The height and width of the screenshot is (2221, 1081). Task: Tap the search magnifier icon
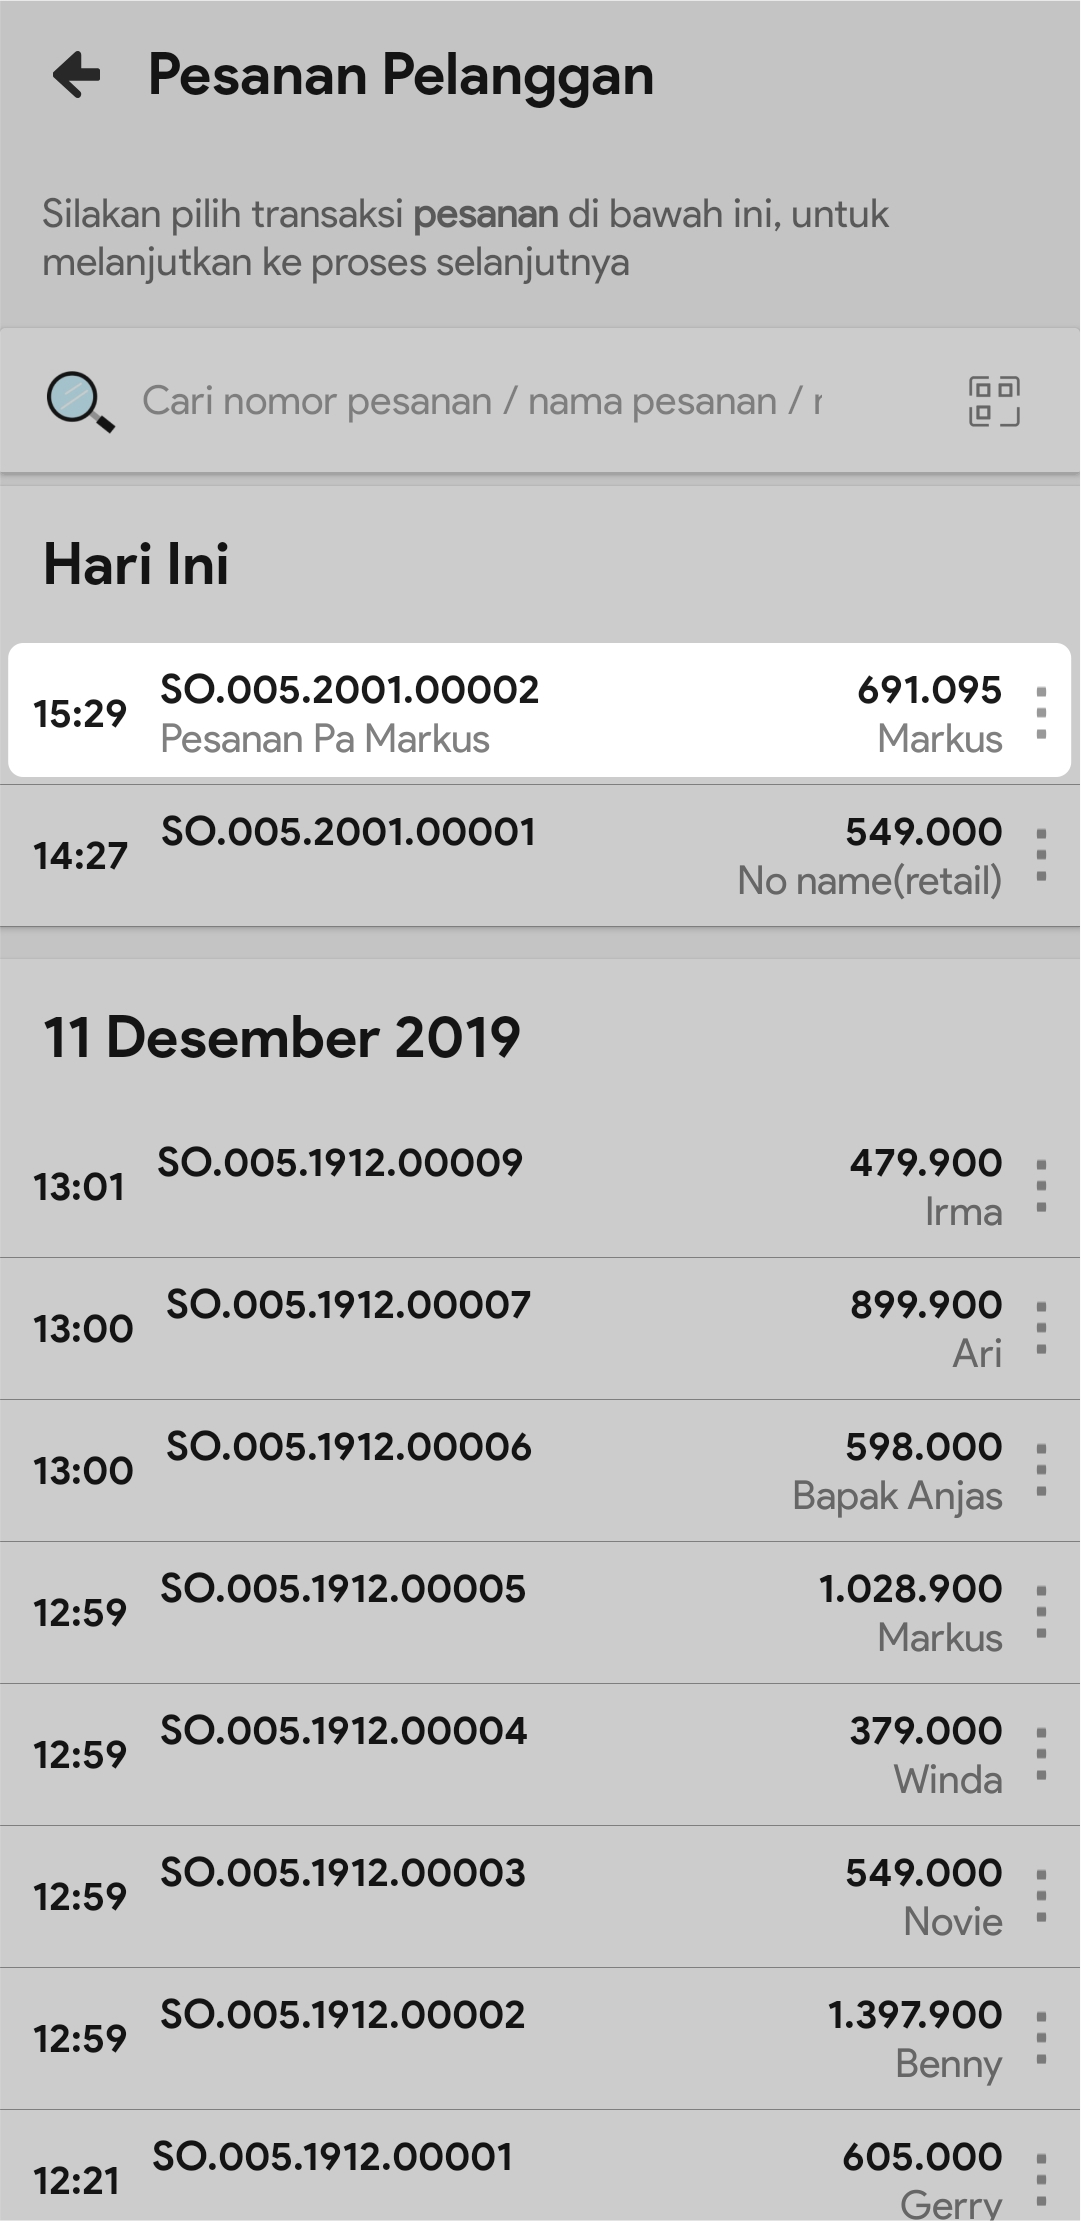(79, 401)
